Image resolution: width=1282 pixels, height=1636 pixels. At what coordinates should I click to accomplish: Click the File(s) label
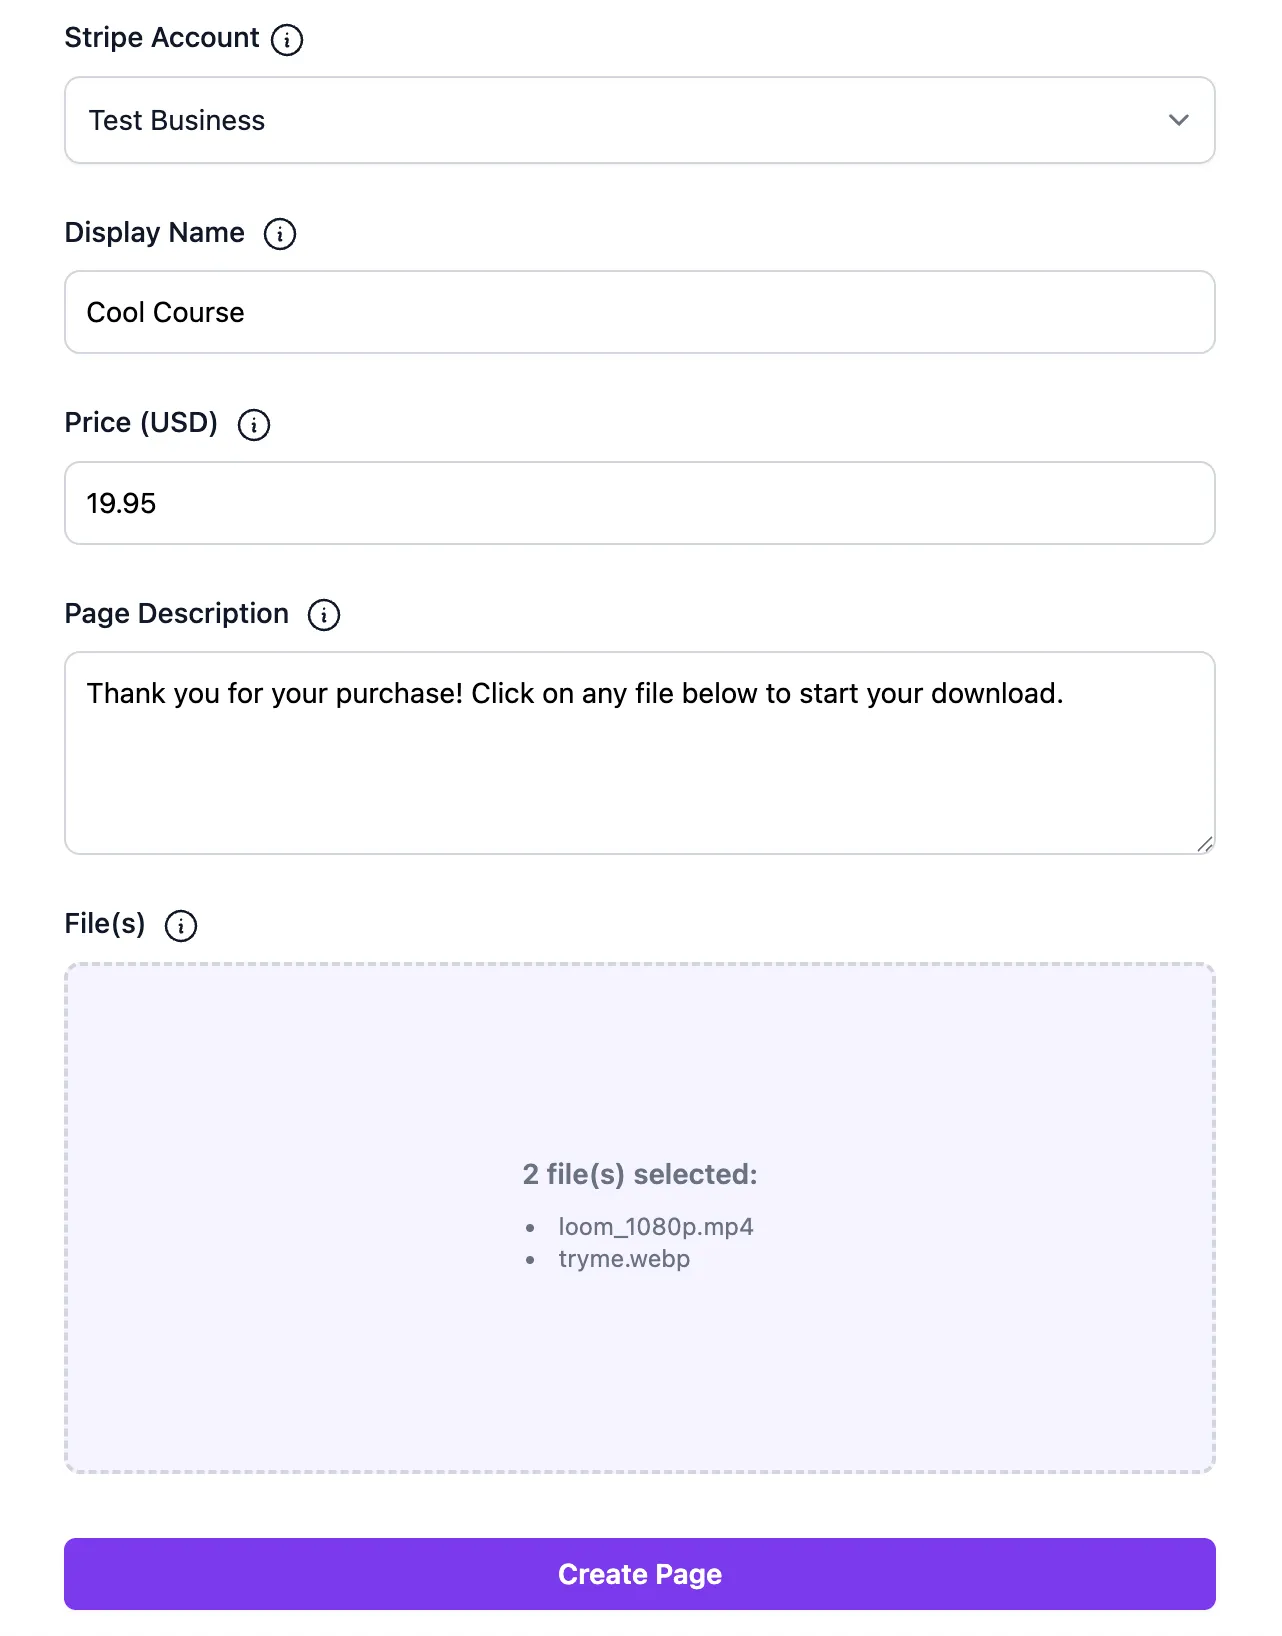point(104,924)
